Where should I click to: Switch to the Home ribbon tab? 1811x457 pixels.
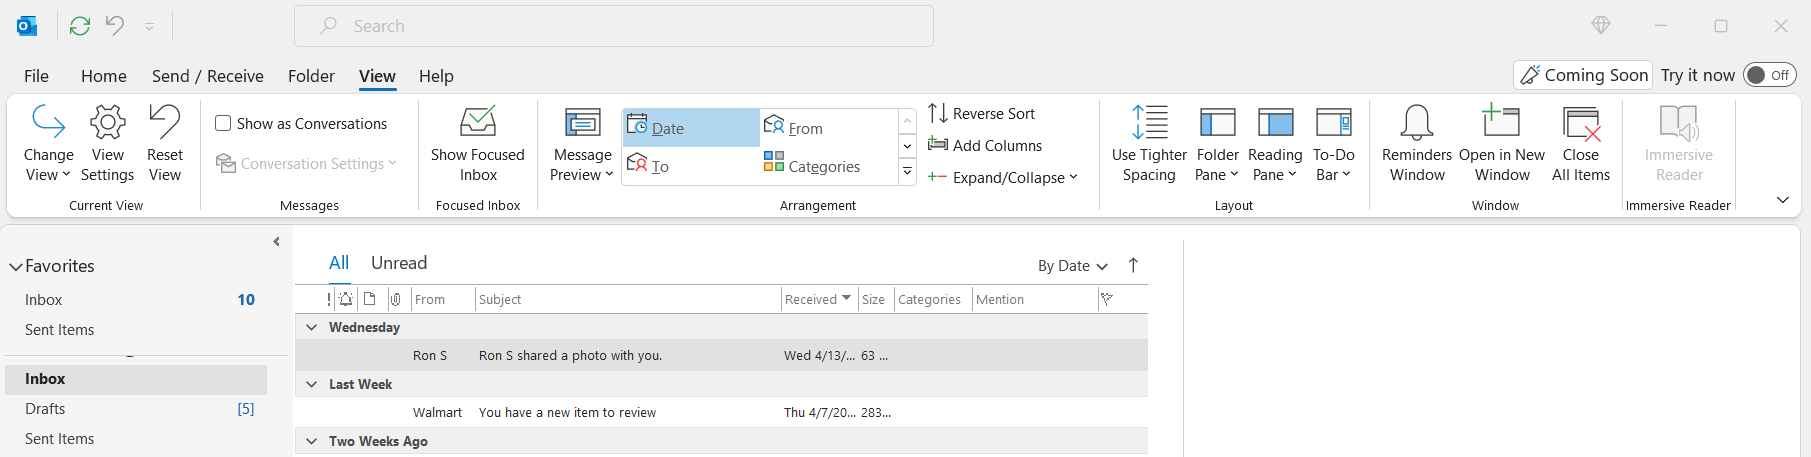pos(104,76)
